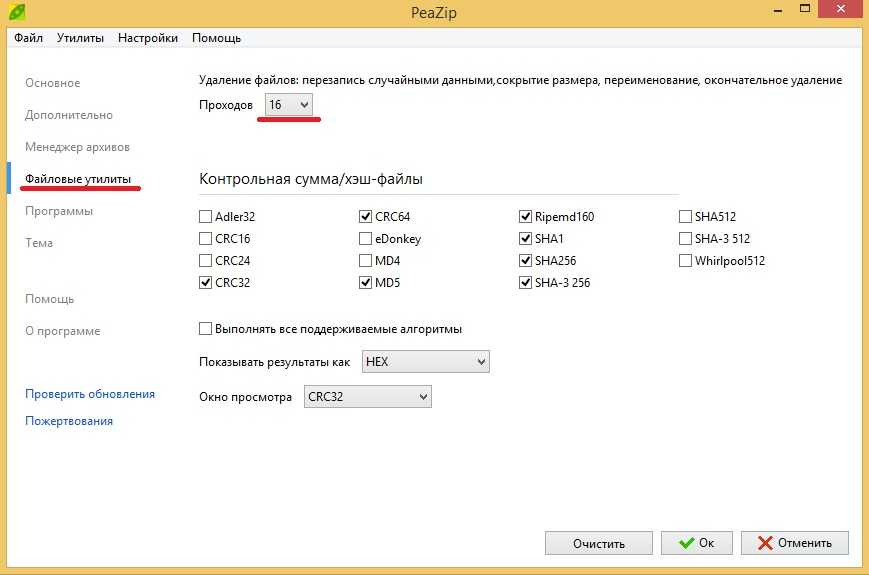Screen dimensions: 869x575
Task: Maximize the PeaZip window
Action: 805,9
